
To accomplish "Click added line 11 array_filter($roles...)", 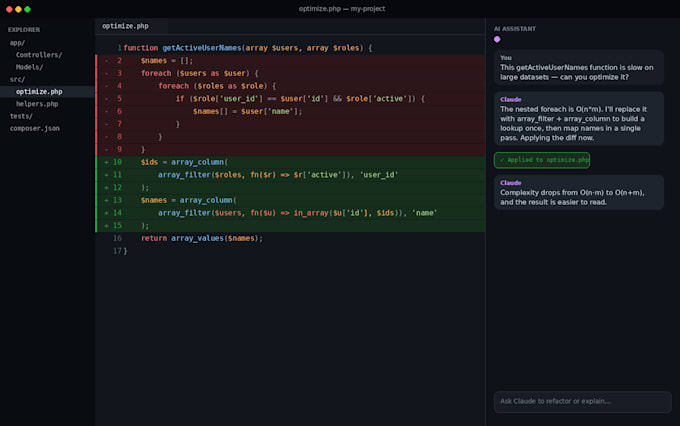I will point(290,175).
